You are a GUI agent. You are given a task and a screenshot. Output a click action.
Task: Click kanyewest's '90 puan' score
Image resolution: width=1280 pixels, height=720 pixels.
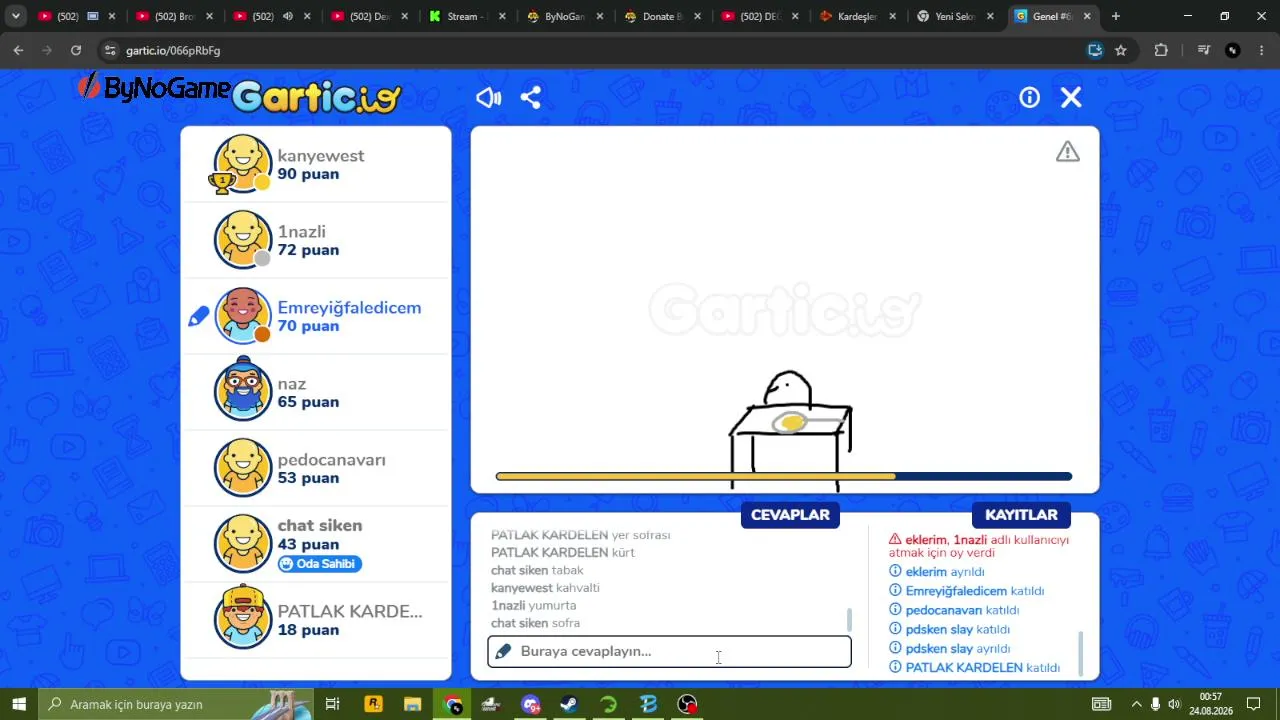[308, 174]
